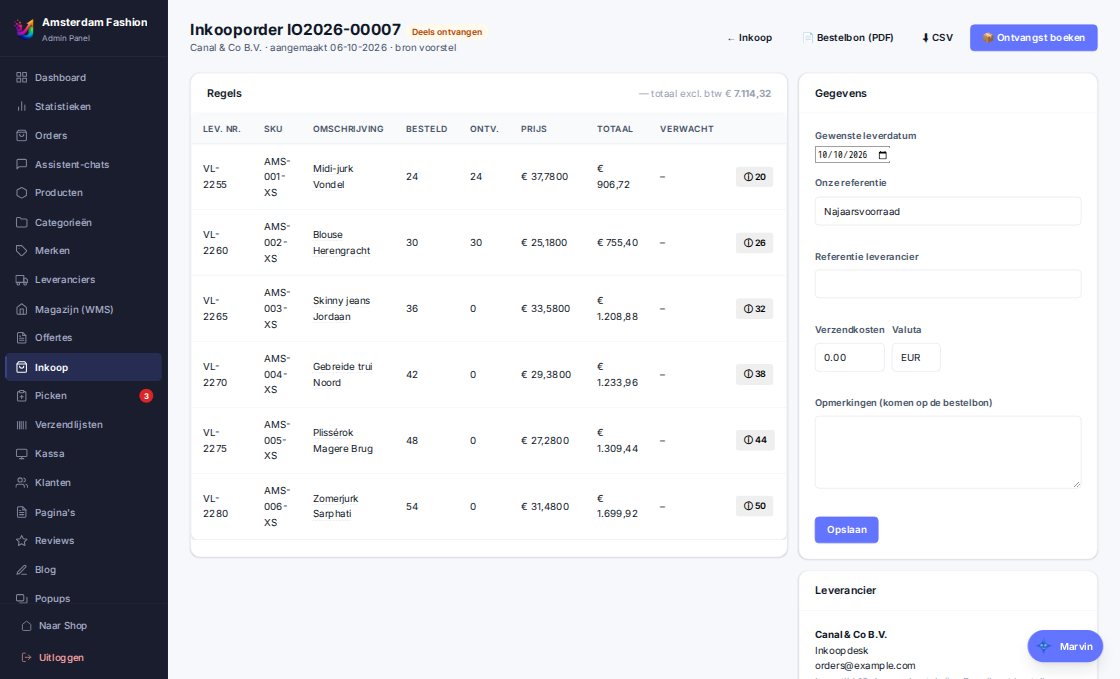Click the stock badge 50 on Zomerjurk Sarphati row

click(x=754, y=506)
